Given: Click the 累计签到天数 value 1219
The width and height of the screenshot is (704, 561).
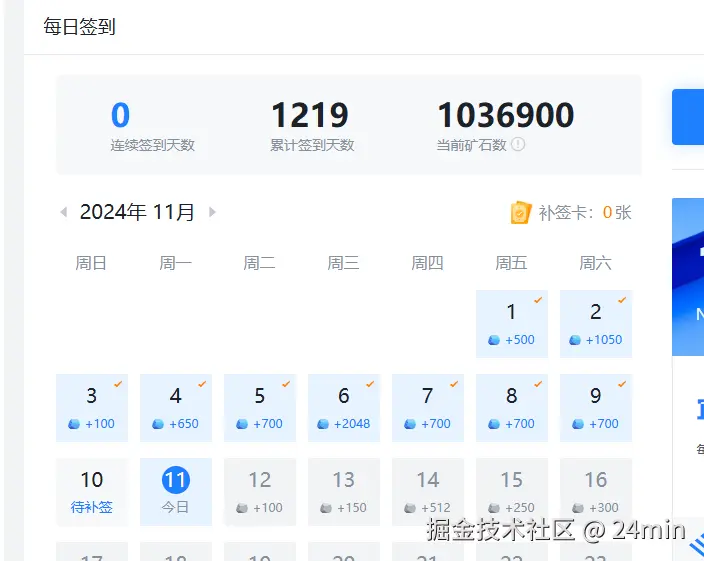Looking at the screenshot, I should [310, 115].
